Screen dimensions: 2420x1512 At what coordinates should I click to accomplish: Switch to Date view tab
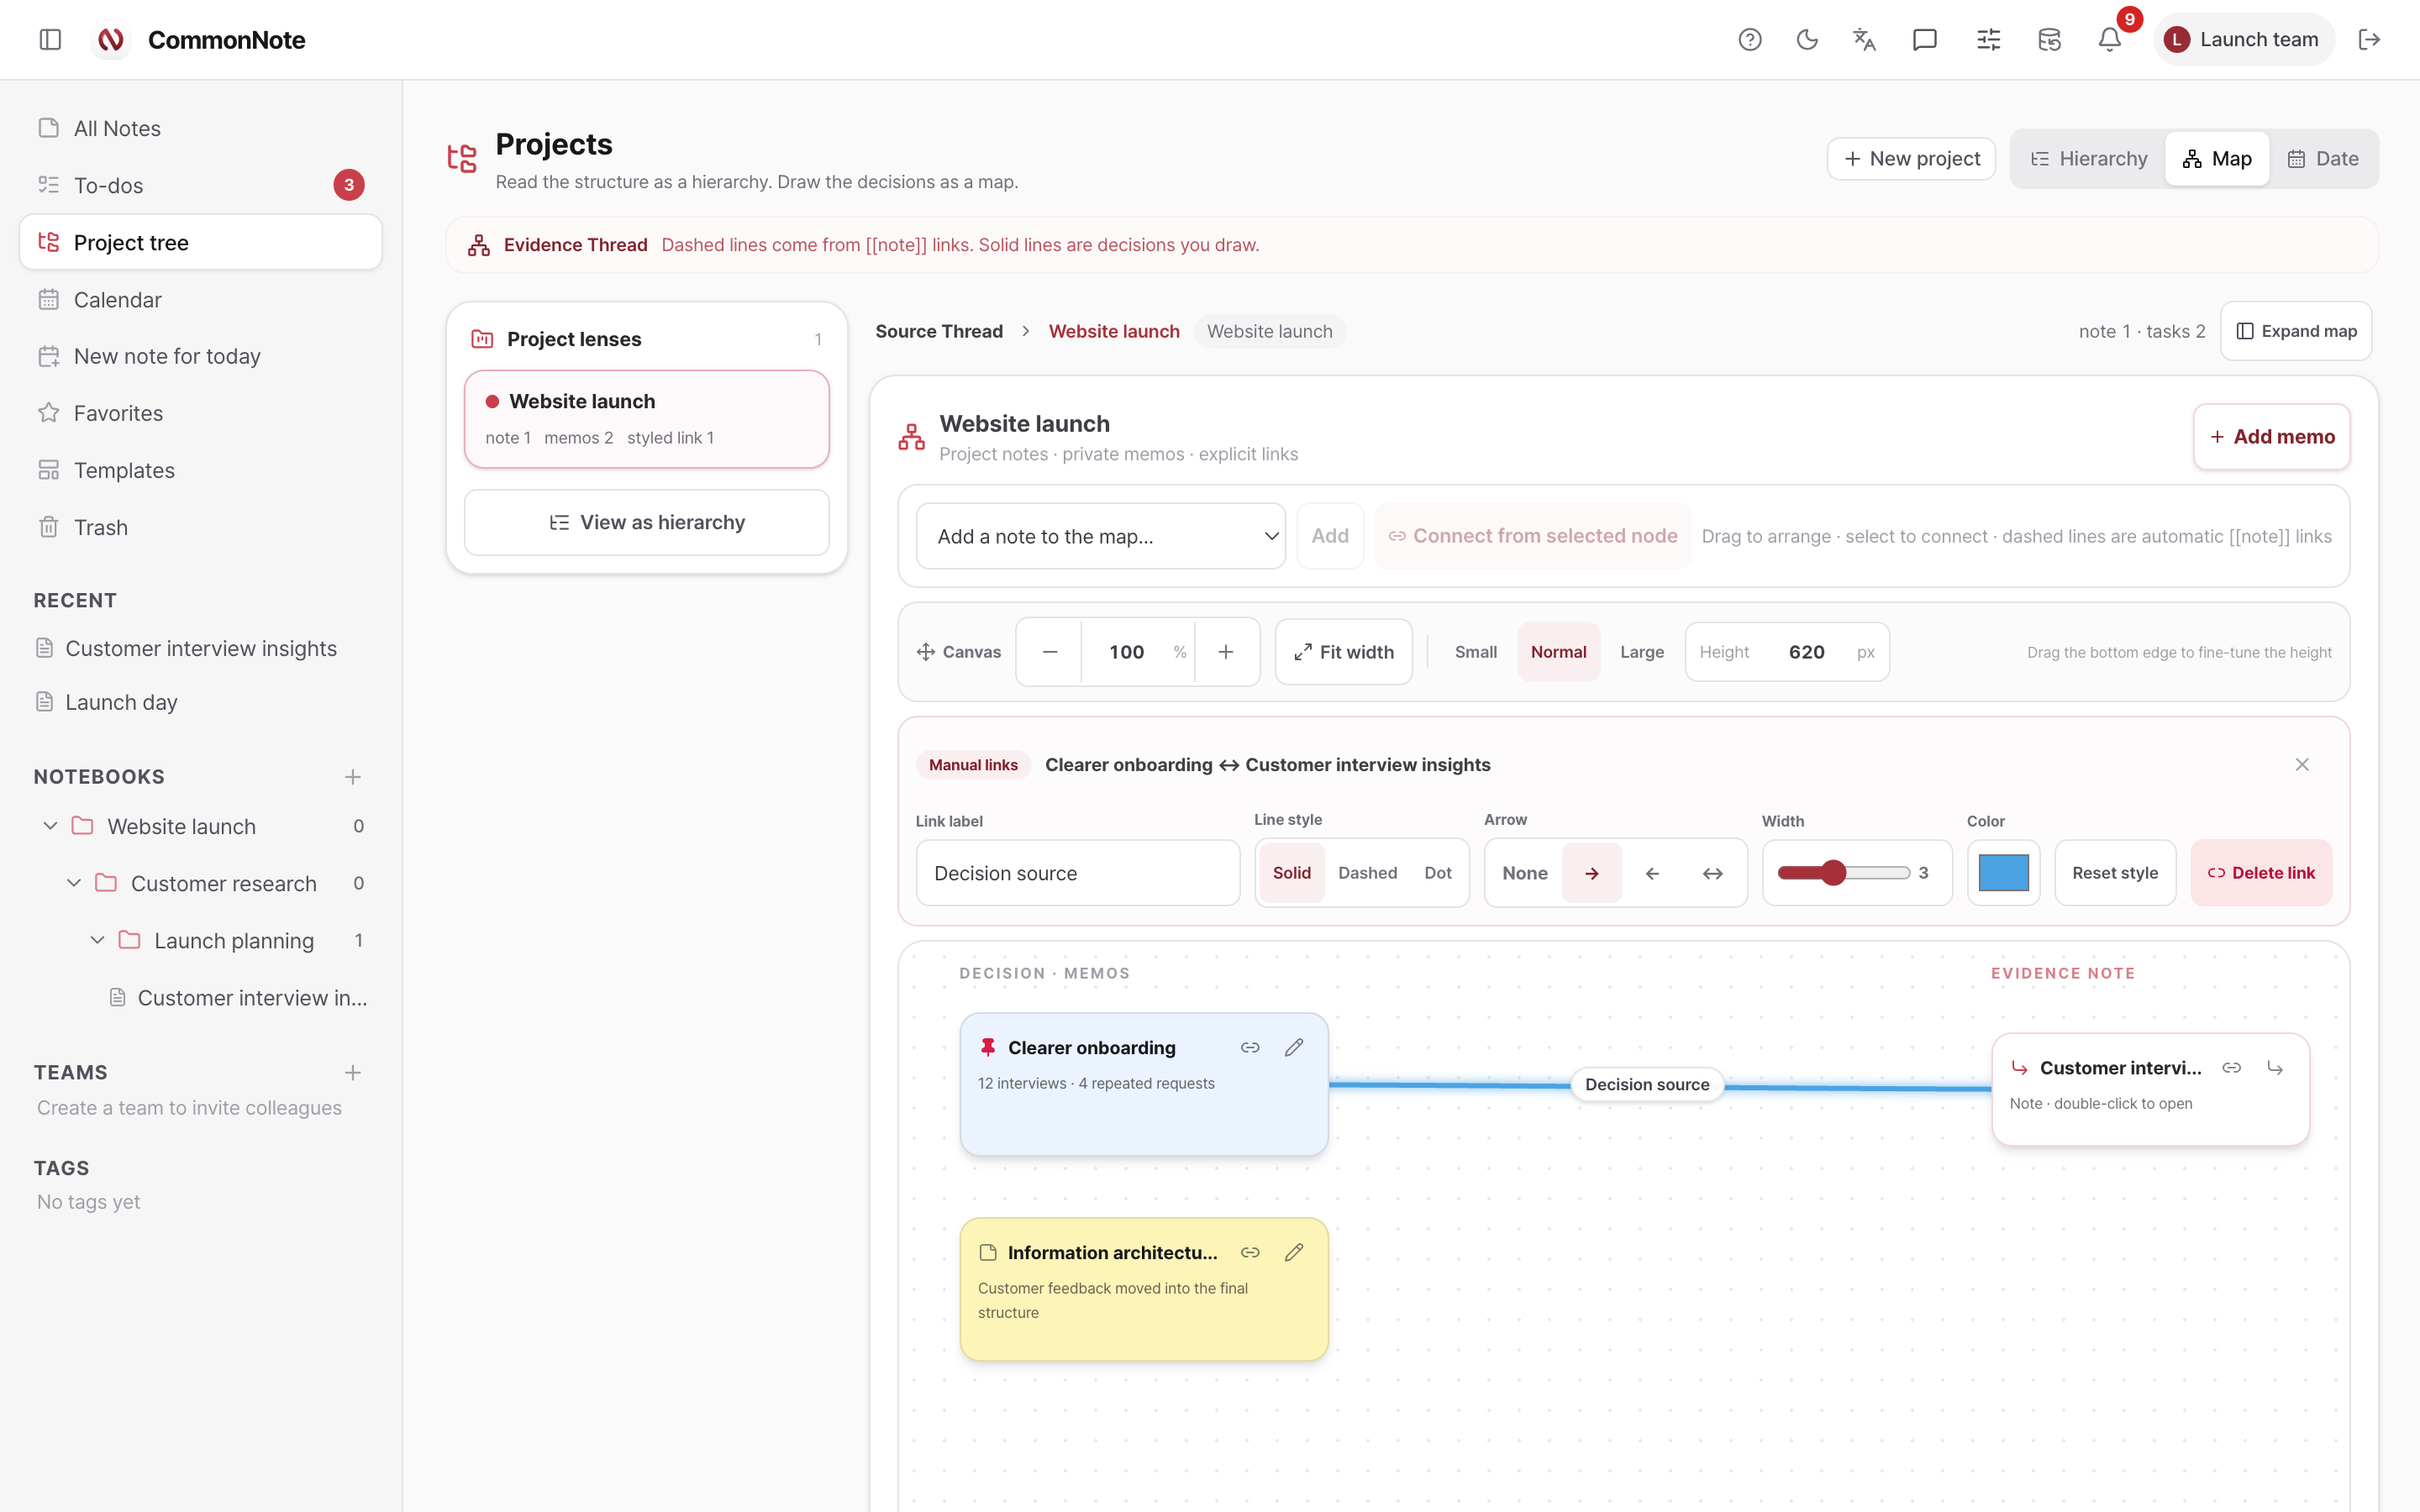pyautogui.click(x=2323, y=159)
